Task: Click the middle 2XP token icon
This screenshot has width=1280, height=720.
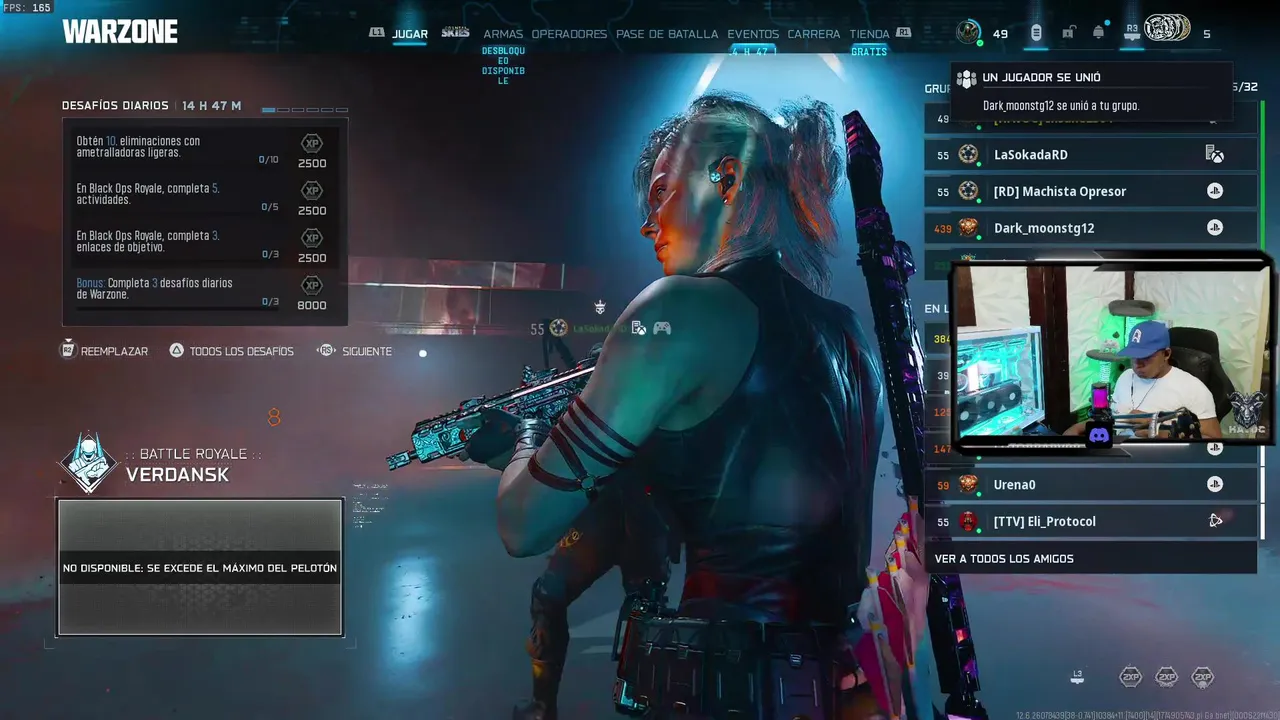Action: (x=1167, y=677)
